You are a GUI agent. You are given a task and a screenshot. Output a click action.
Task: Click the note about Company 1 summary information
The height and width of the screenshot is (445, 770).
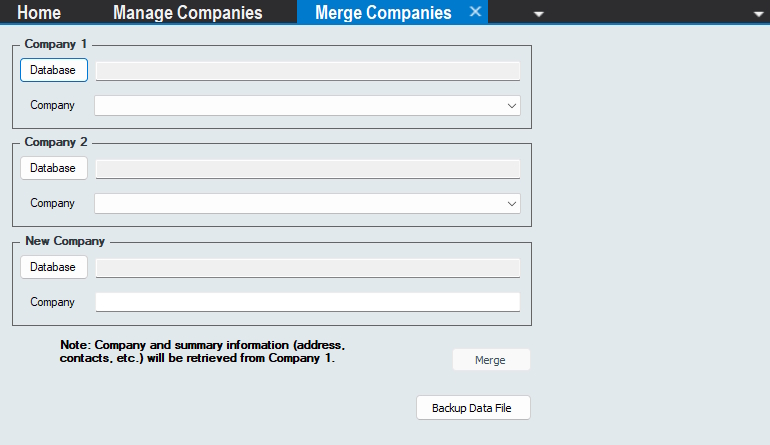click(203, 351)
